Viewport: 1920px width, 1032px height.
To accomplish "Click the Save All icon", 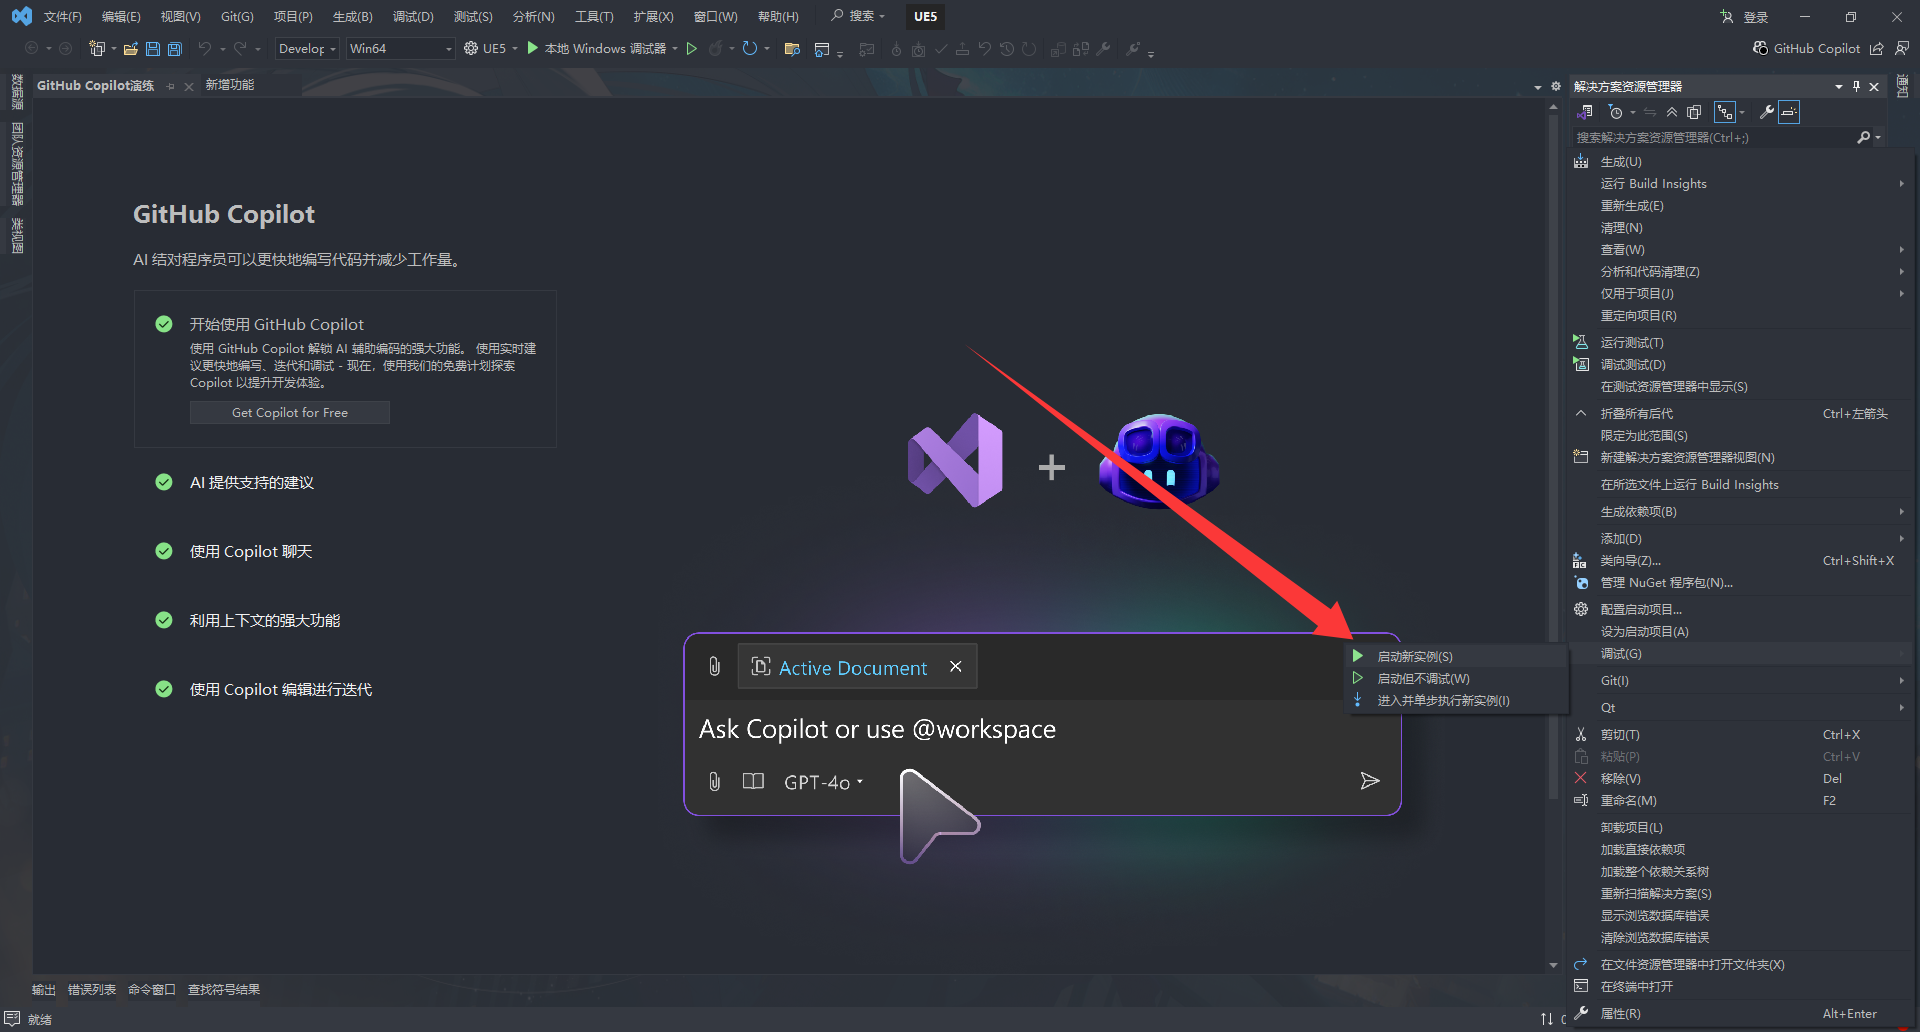I will point(174,48).
